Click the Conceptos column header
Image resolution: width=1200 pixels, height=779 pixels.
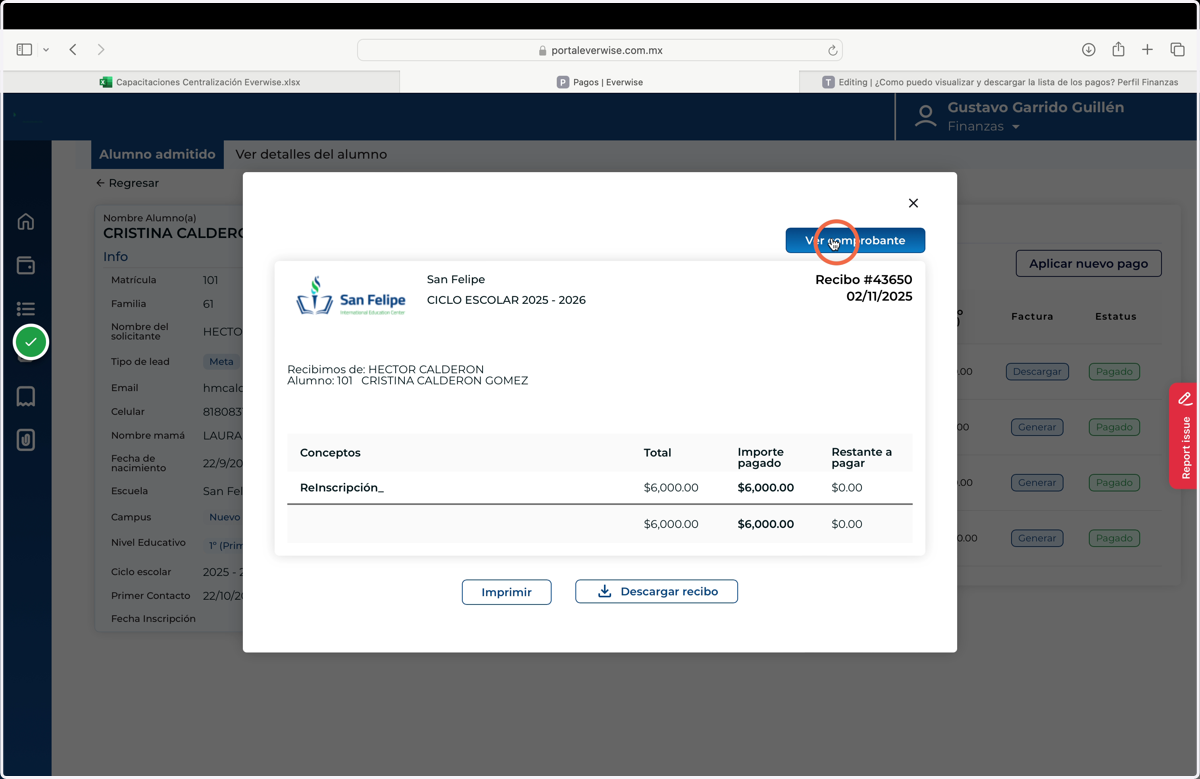click(x=330, y=453)
